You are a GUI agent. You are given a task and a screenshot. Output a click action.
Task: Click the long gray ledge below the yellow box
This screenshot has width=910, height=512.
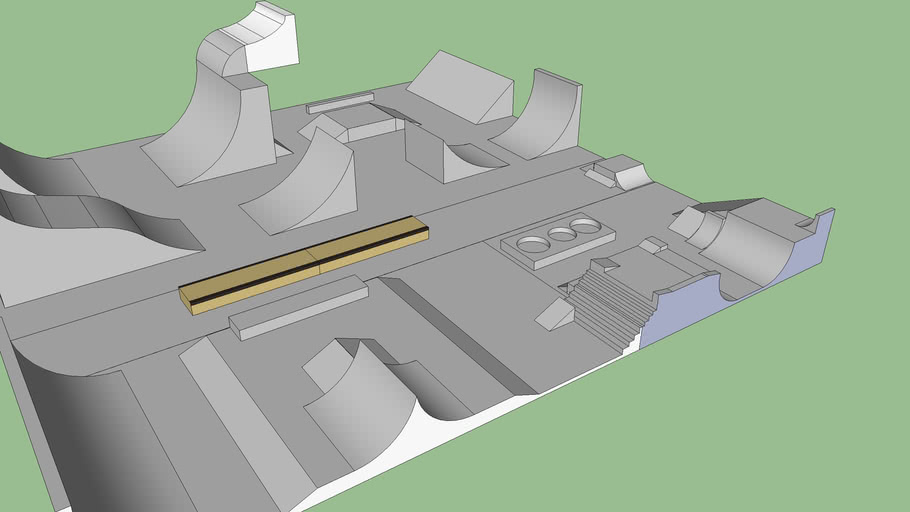tap(298, 308)
